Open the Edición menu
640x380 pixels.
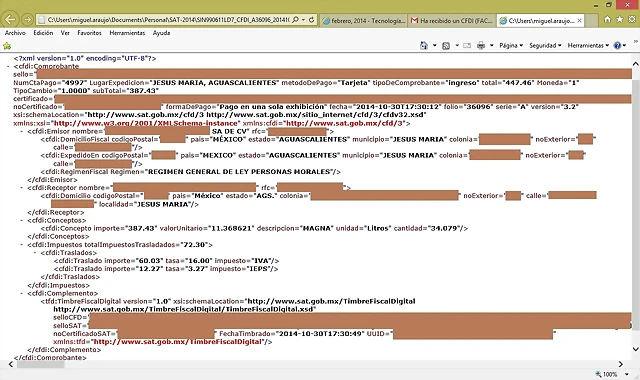43,33
